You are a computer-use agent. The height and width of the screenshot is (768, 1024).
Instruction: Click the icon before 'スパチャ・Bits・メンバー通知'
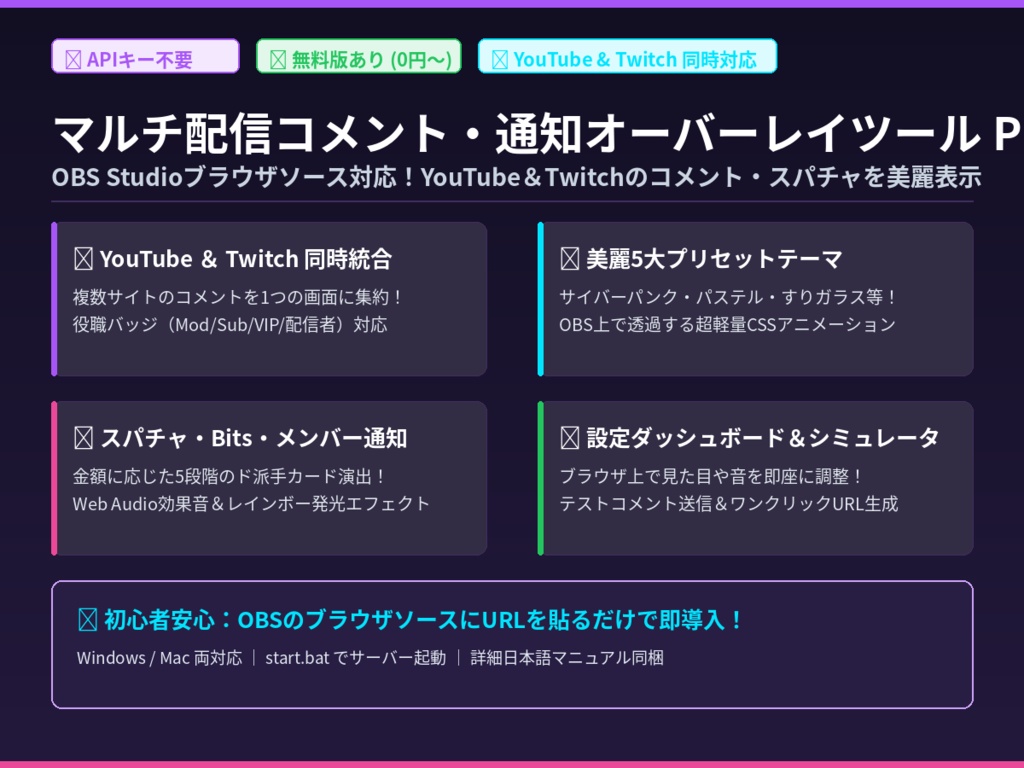coord(84,438)
